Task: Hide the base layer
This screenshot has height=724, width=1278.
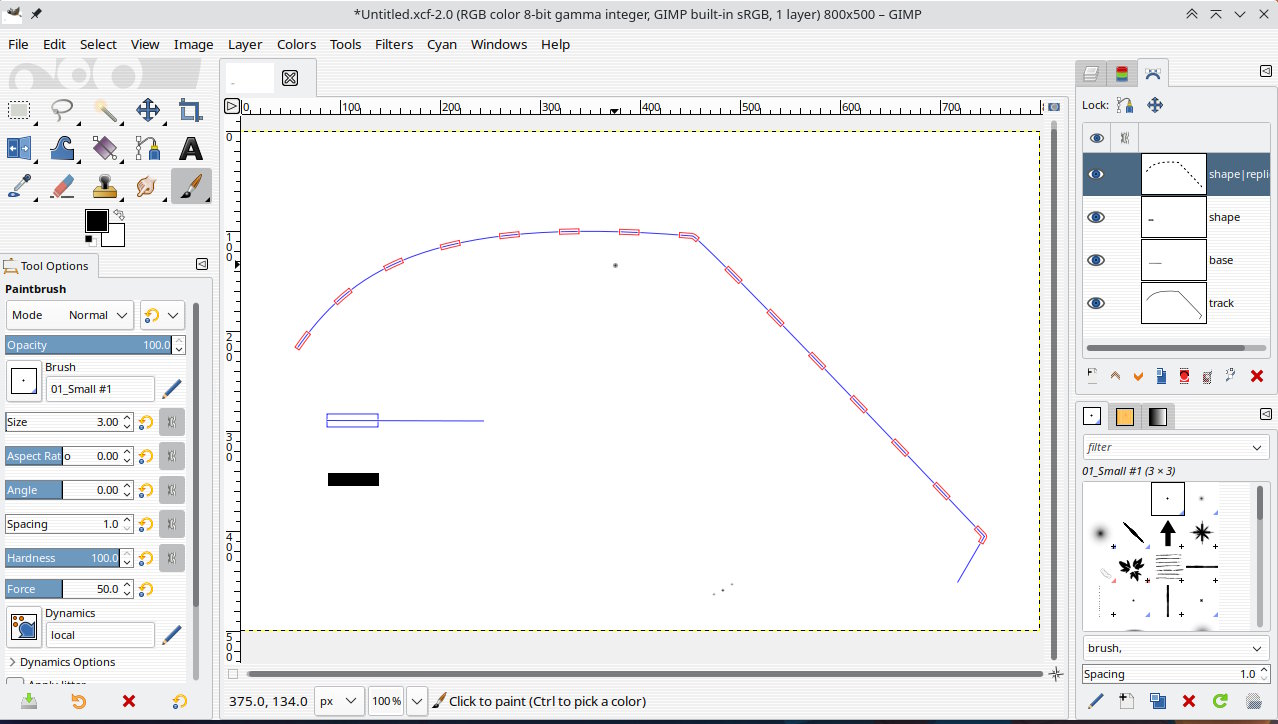Action: point(1096,260)
